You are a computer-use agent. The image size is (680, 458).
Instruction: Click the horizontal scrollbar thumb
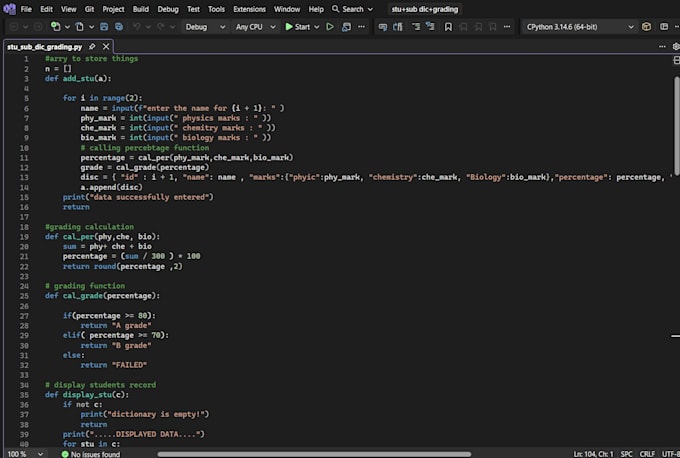(x=314, y=454)
